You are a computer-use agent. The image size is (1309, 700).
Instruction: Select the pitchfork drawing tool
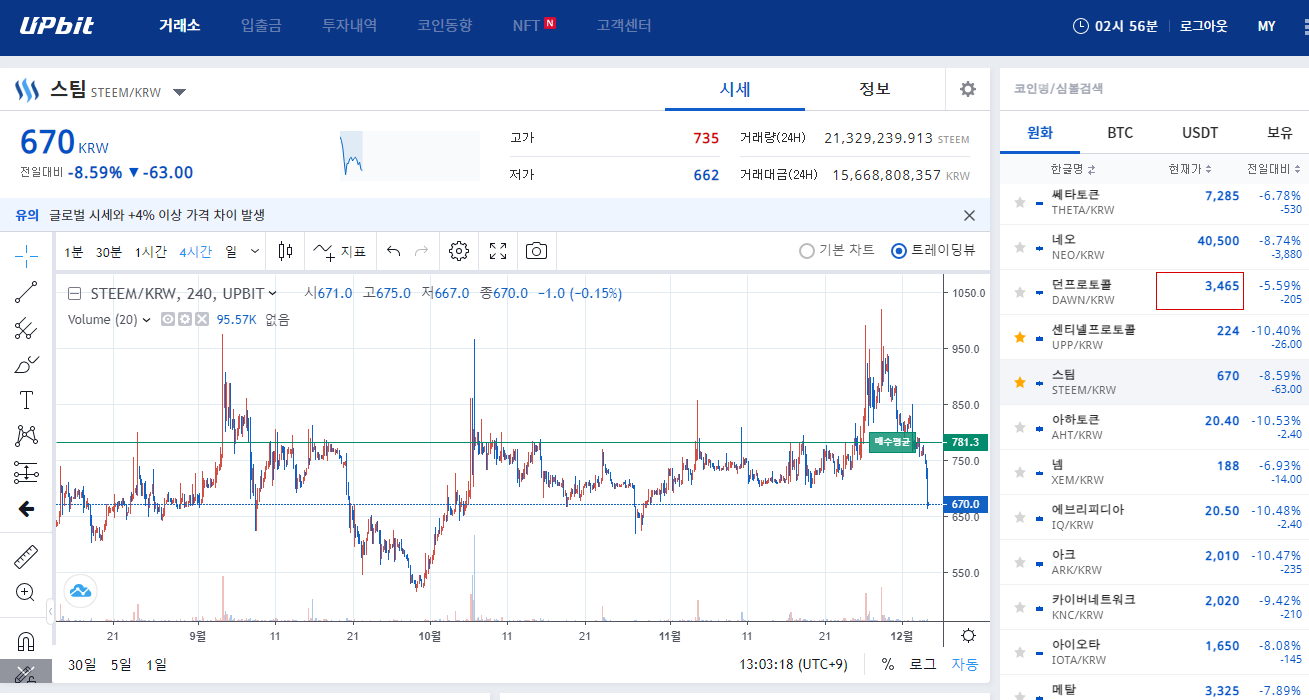pyautogui.click(x=26, y=328)
